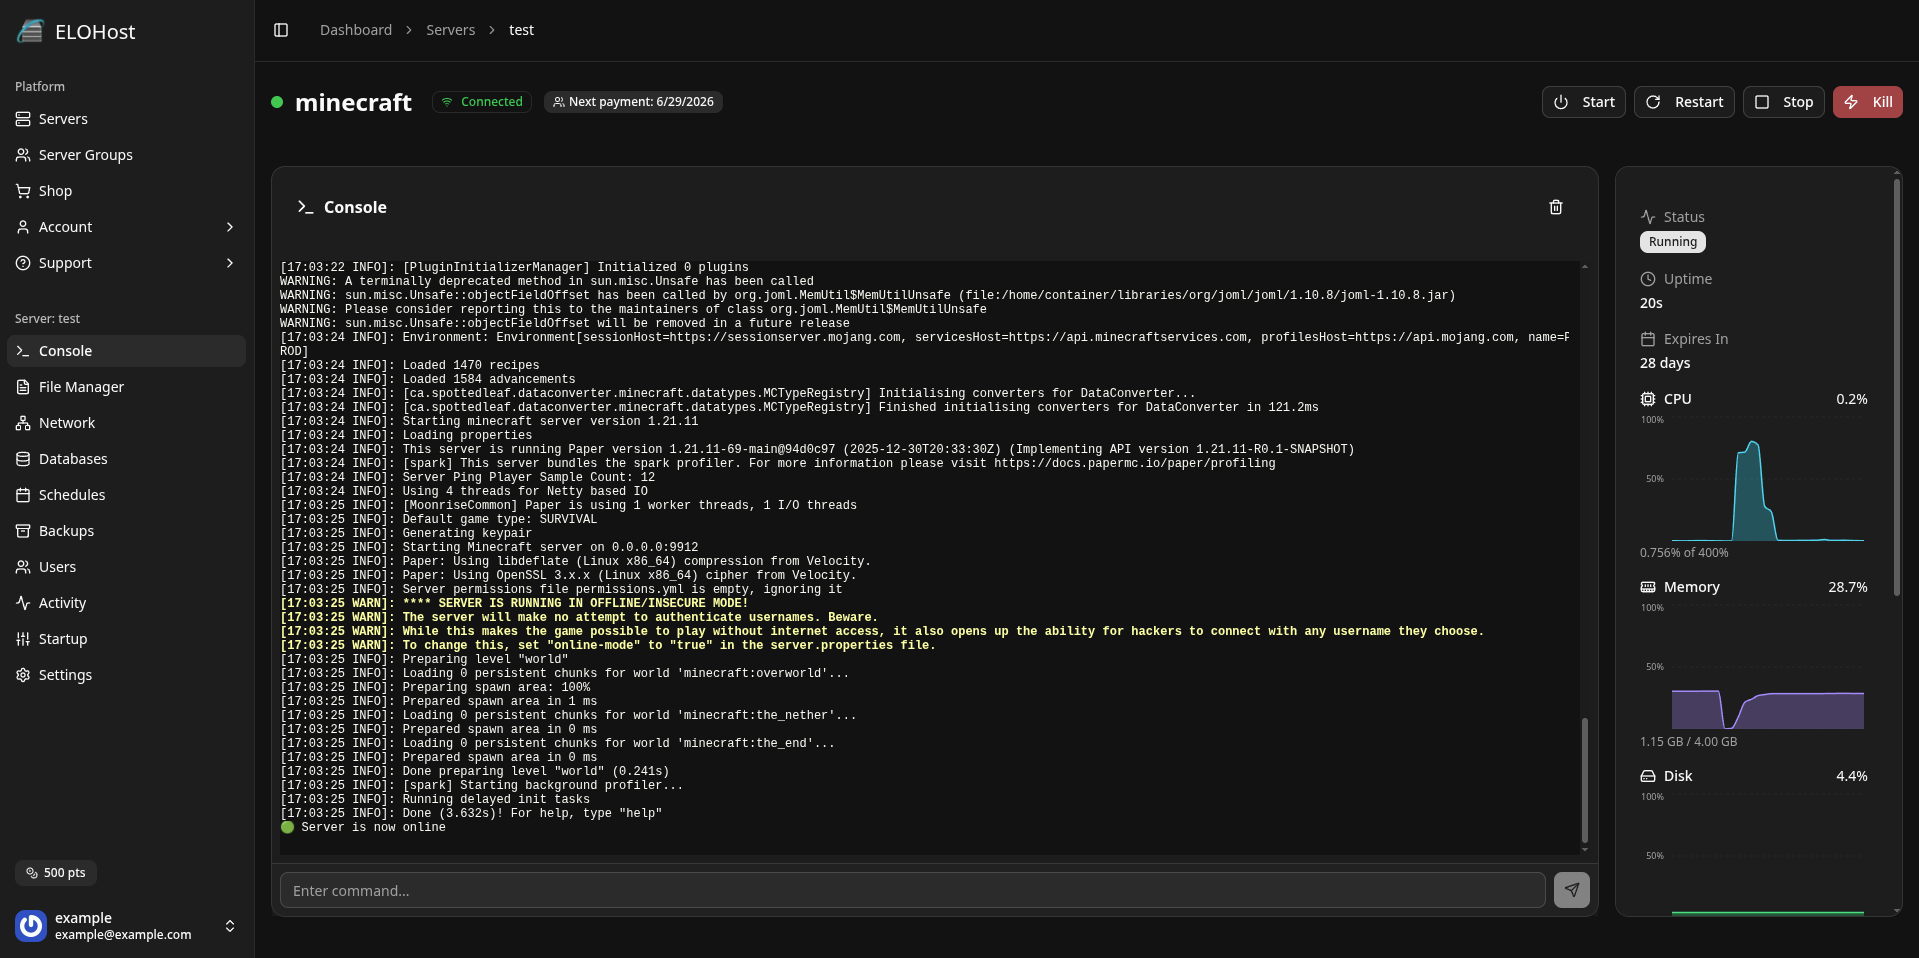Click the Server Groups people icon

click(x=23, y=155)
